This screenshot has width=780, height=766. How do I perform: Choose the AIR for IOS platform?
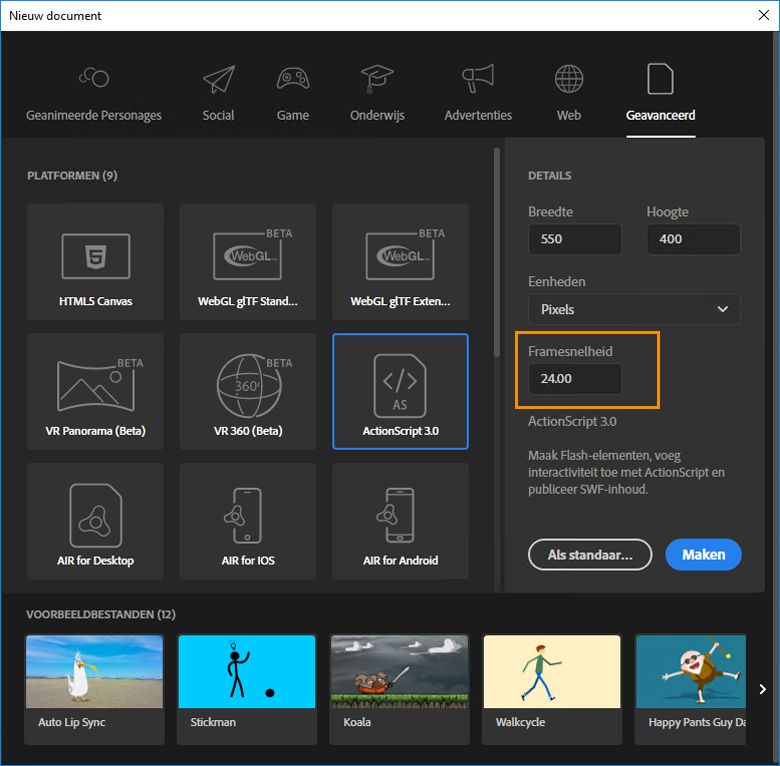click(248, 521)
